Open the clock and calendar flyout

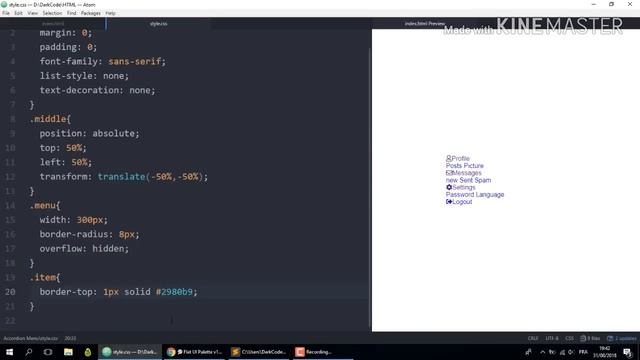pos(604,352)
